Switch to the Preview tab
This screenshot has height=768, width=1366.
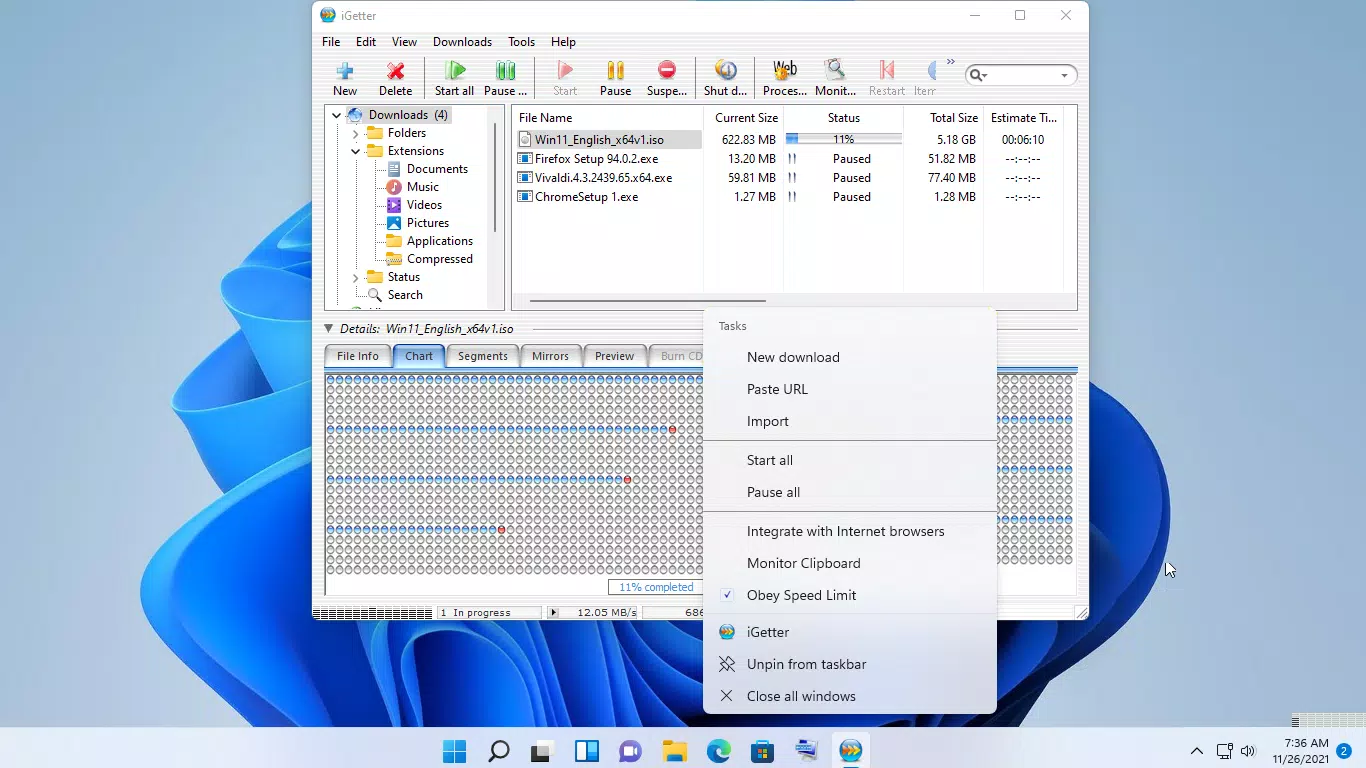click(614, 356)
